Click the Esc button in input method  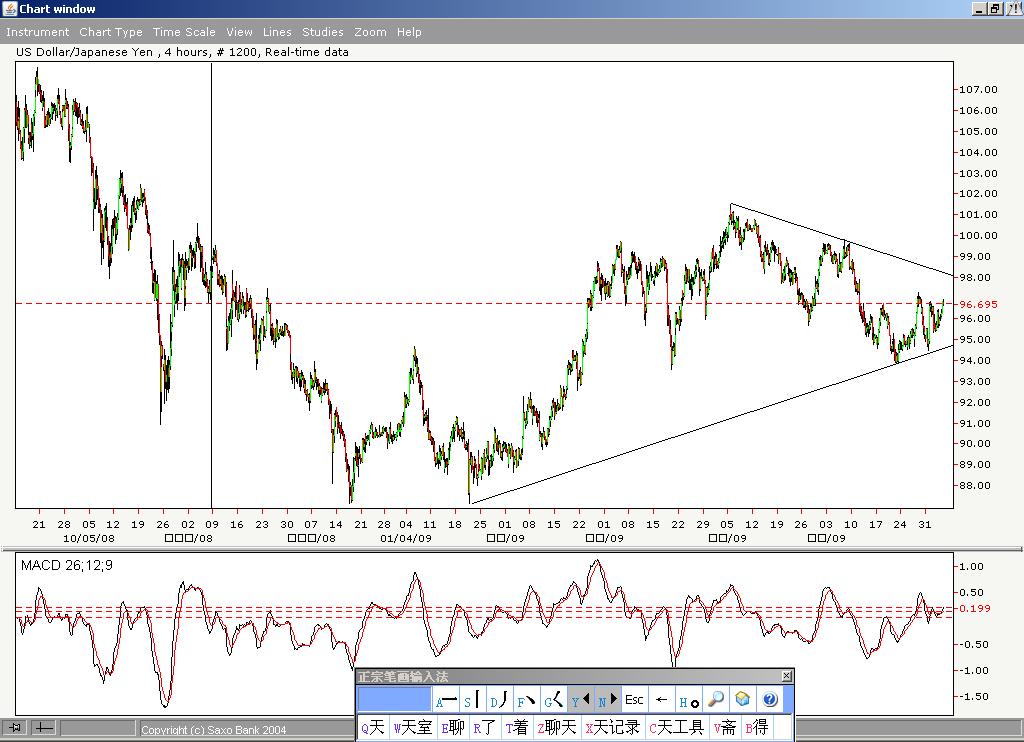[634, 700]
